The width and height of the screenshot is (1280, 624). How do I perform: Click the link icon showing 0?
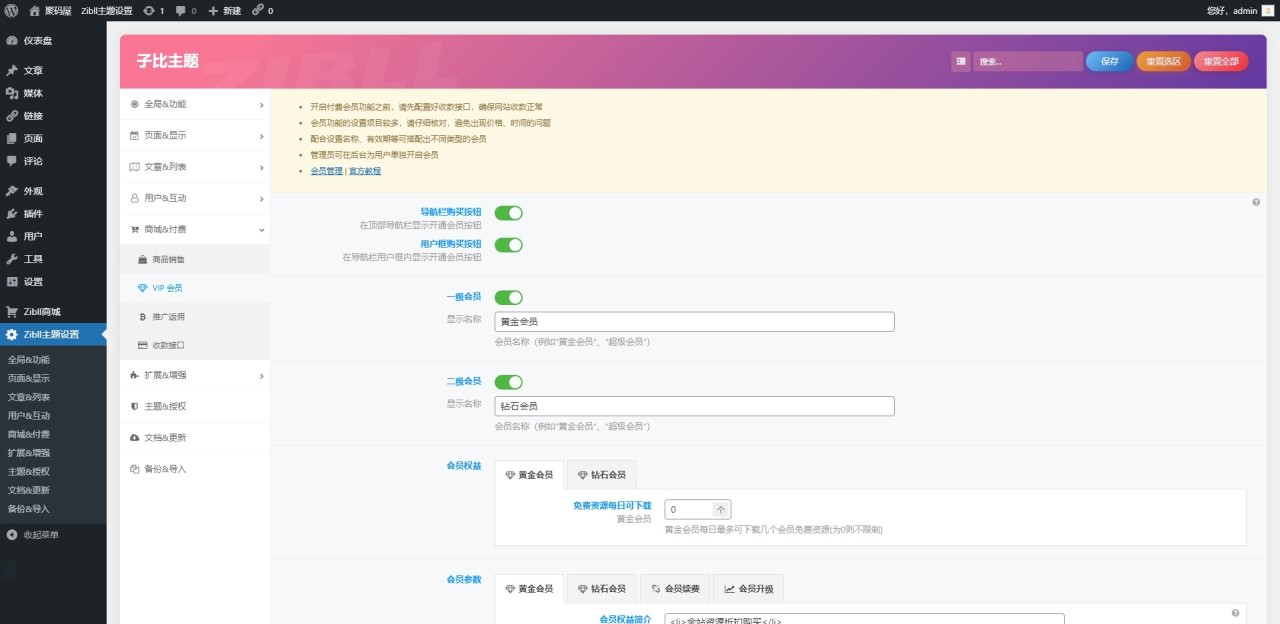pos(262,10)
